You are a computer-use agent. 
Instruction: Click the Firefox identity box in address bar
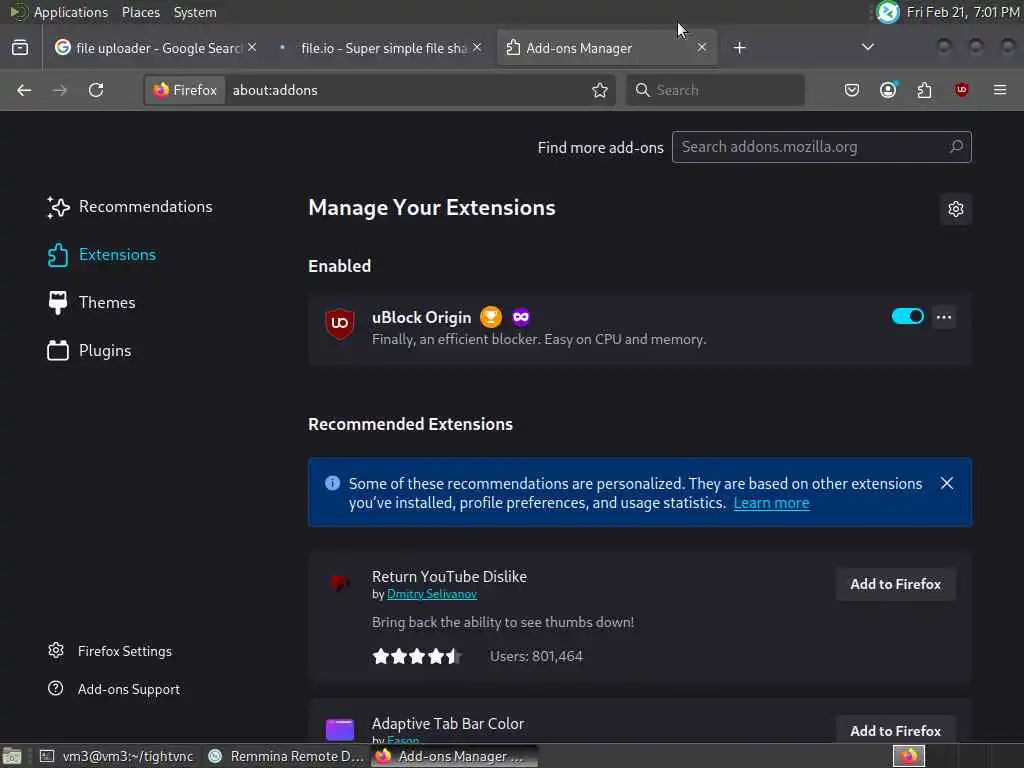[185, 90]
